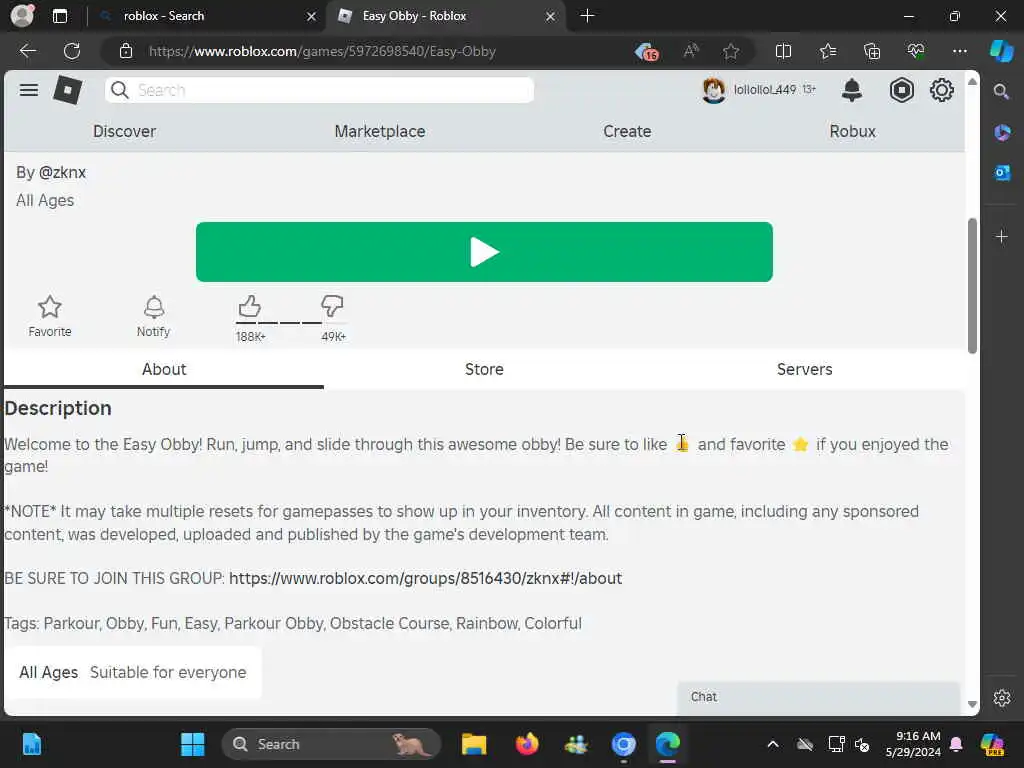Open Edge tab actions menu icon

click(x=59, y=16)
